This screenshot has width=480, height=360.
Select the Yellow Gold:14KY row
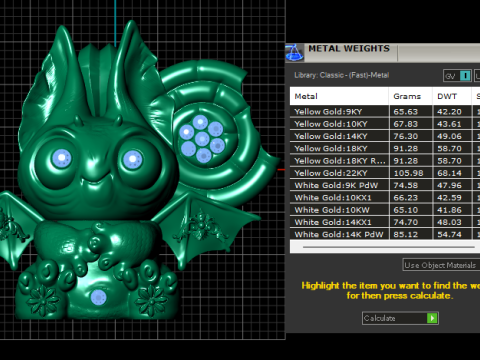click(x=385, y=136)
